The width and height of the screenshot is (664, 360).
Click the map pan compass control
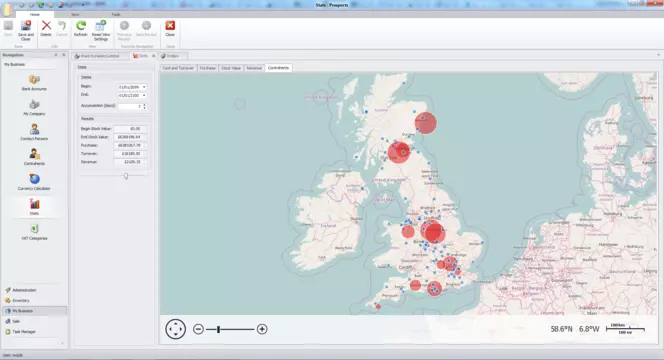[175, 329]
